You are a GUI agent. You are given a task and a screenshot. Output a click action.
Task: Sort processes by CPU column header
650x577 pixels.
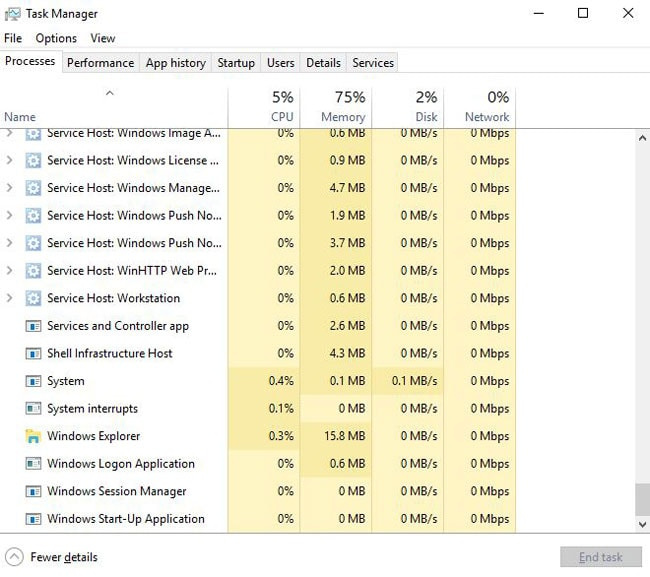coord(264,106)
